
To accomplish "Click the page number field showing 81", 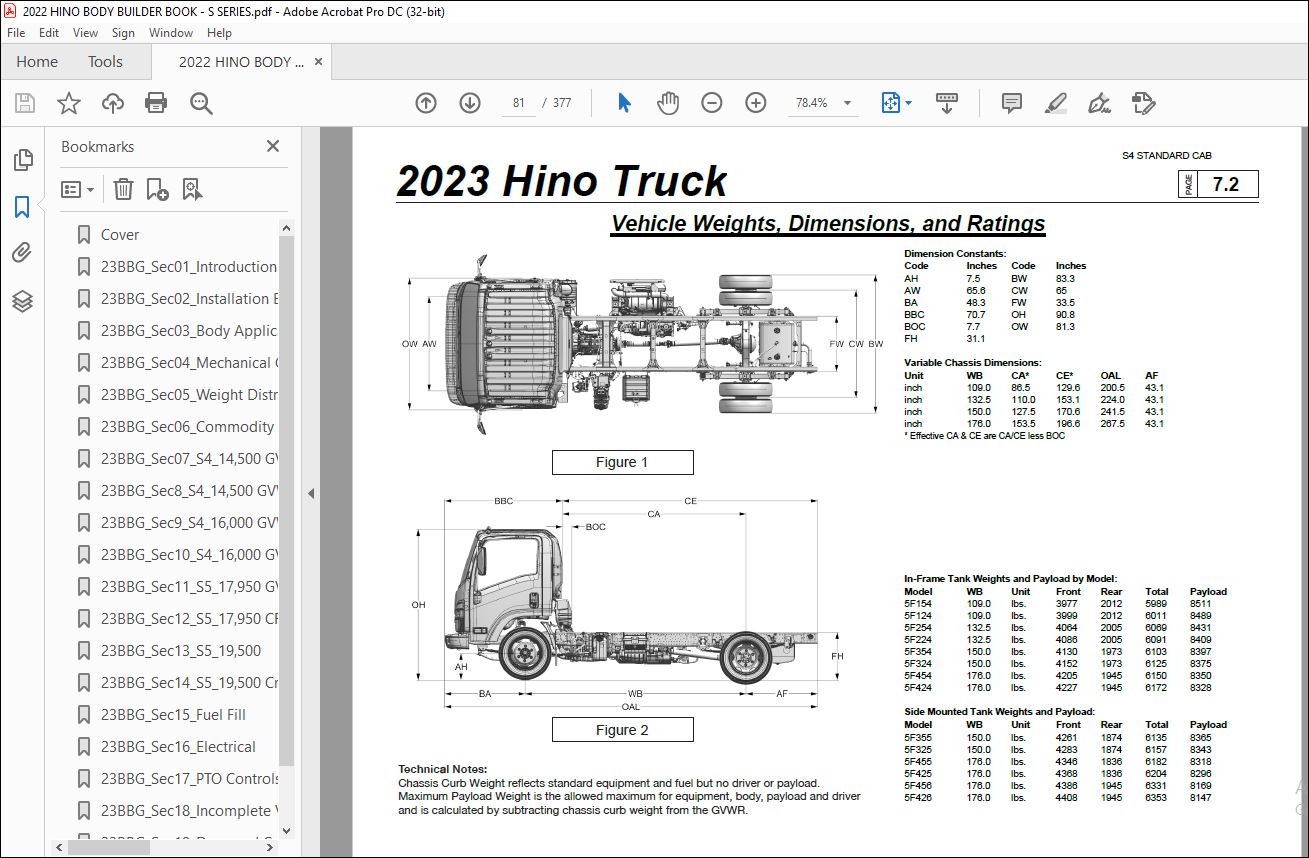I will [519, 103].
